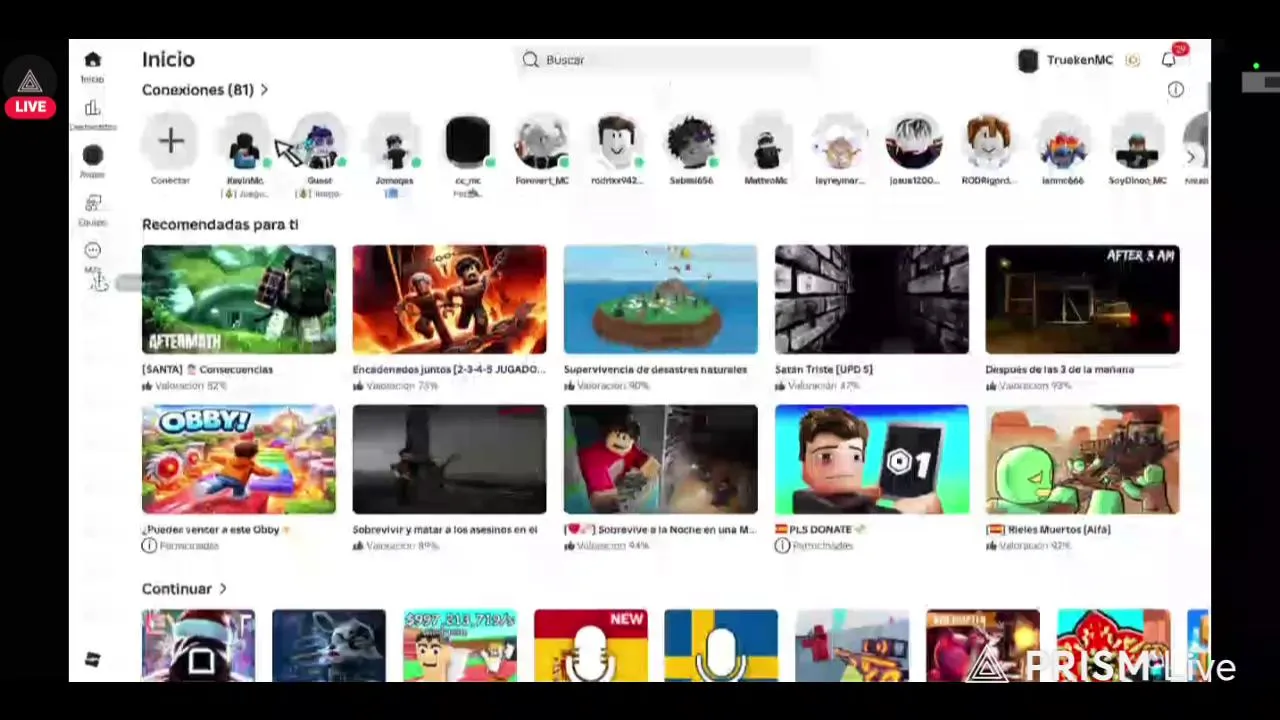Open Satán Triste game thumbnail
The width and height of the screenshot is (1280, 720).
pyautogui.click(x=872, y=299)
